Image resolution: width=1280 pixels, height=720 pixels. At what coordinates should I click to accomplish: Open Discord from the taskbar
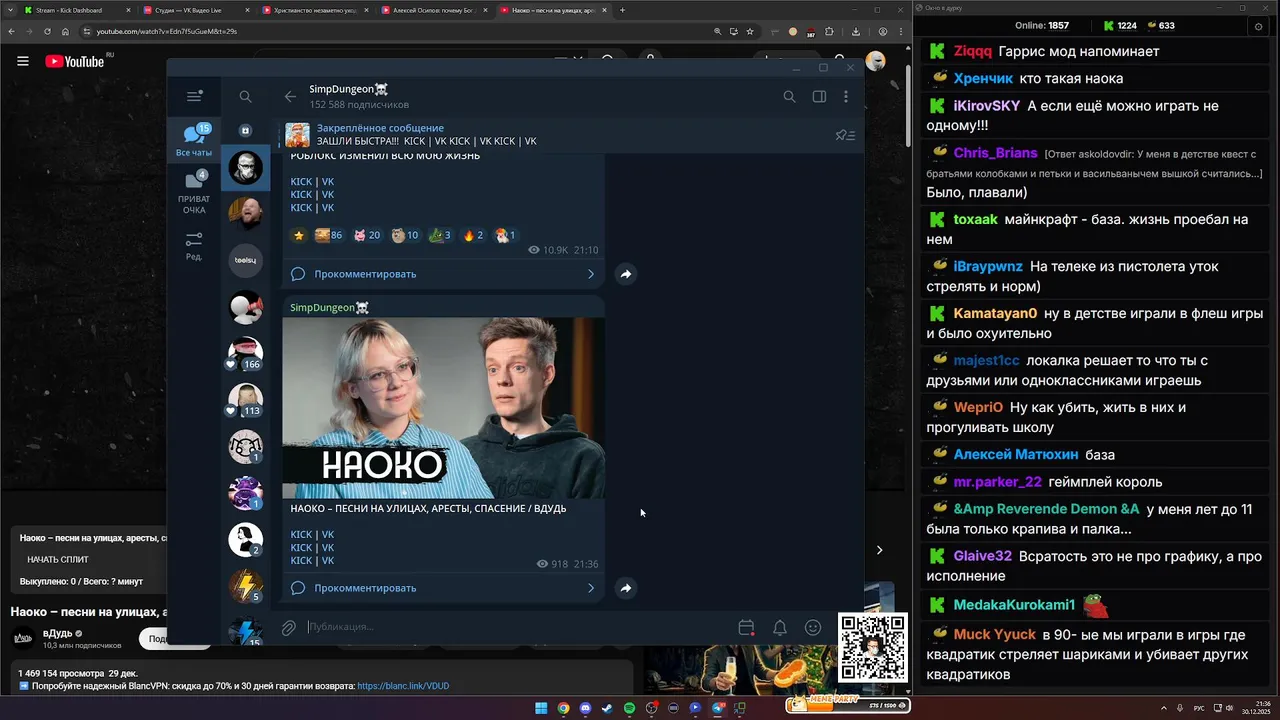point(585,708)
